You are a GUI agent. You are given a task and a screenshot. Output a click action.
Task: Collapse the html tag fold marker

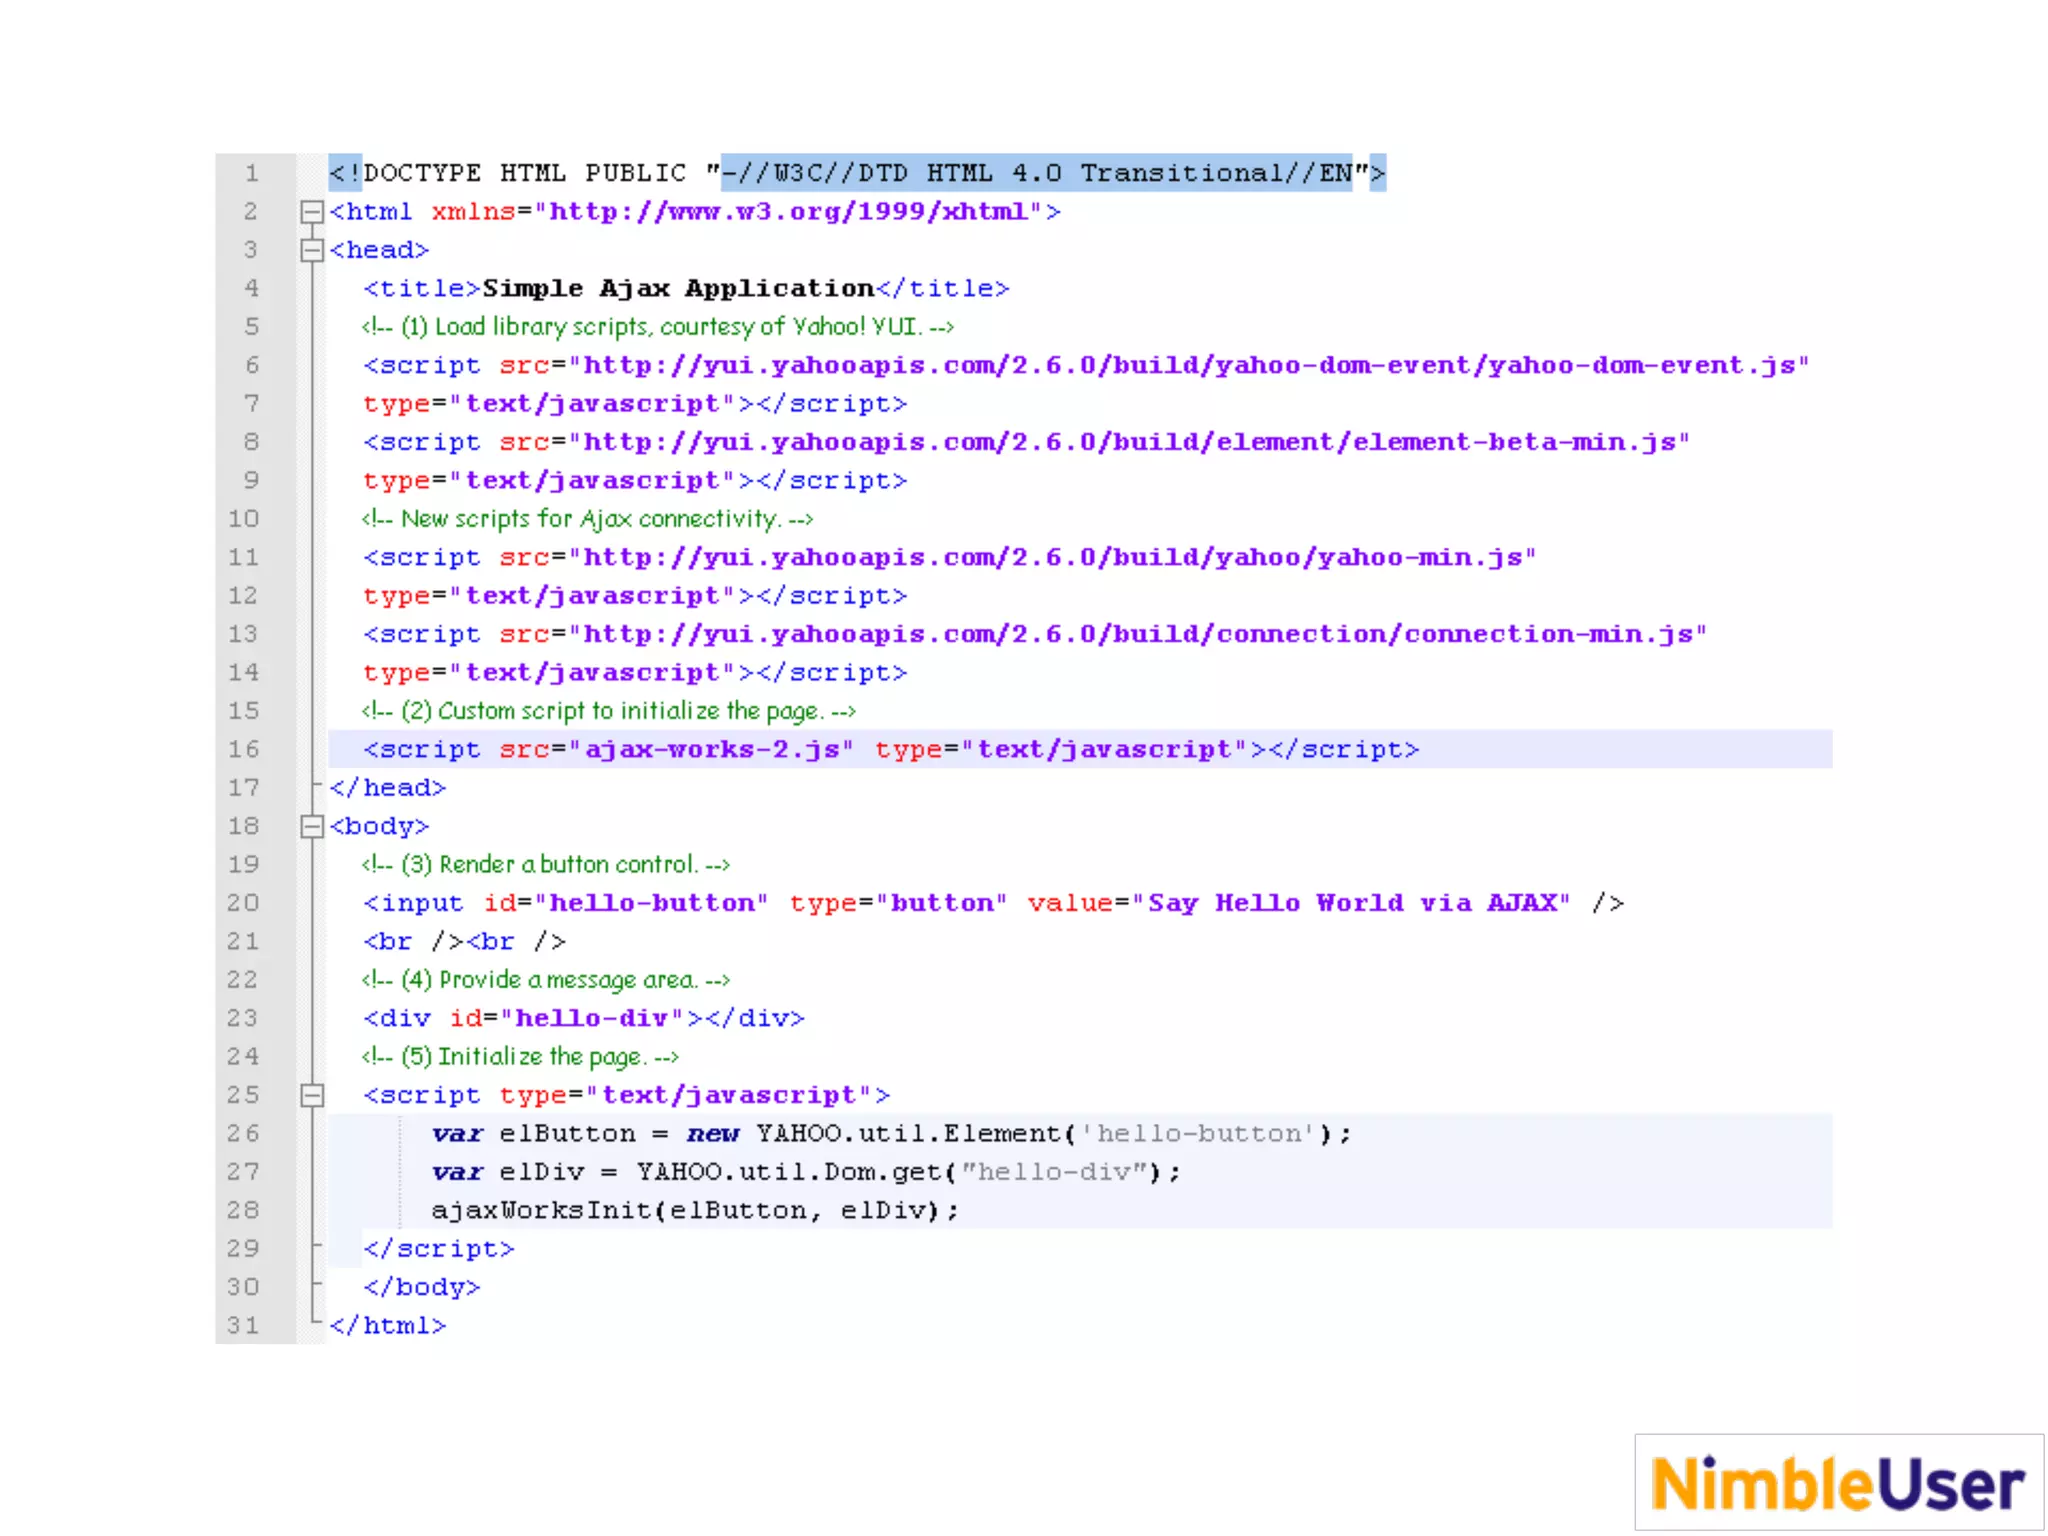312,212
